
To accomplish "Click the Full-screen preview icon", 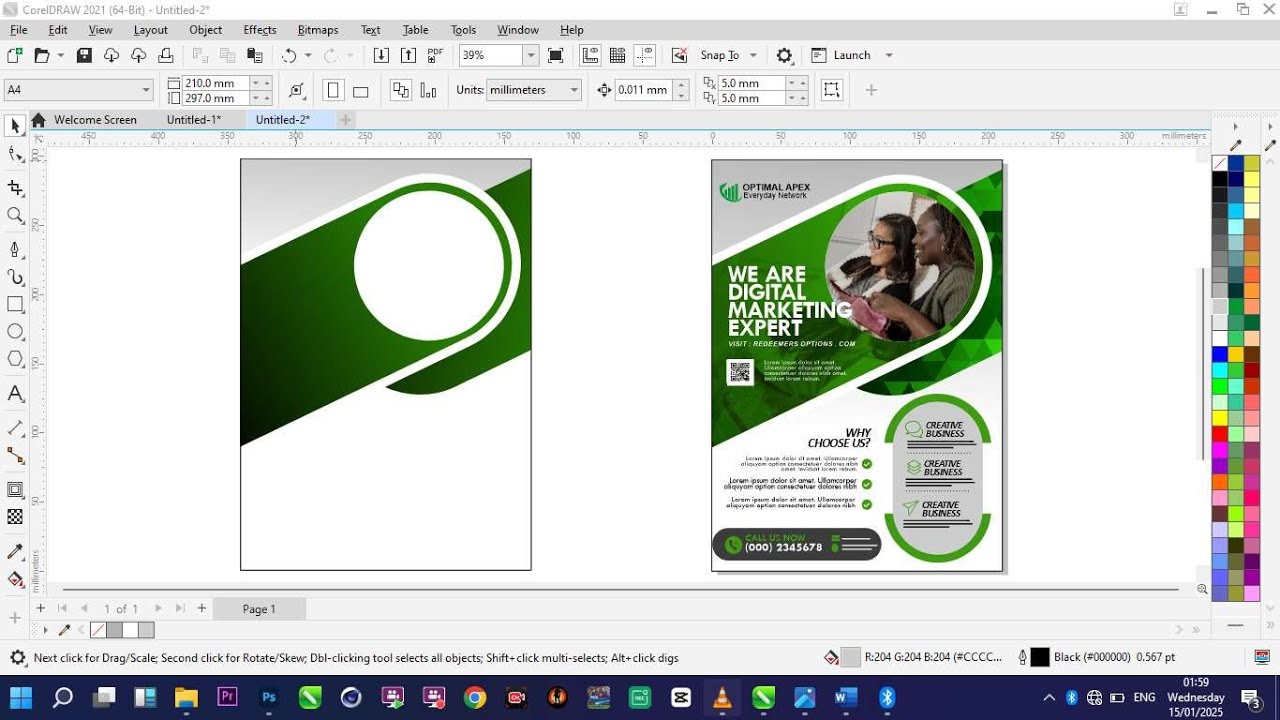I will tap(556, 55).
